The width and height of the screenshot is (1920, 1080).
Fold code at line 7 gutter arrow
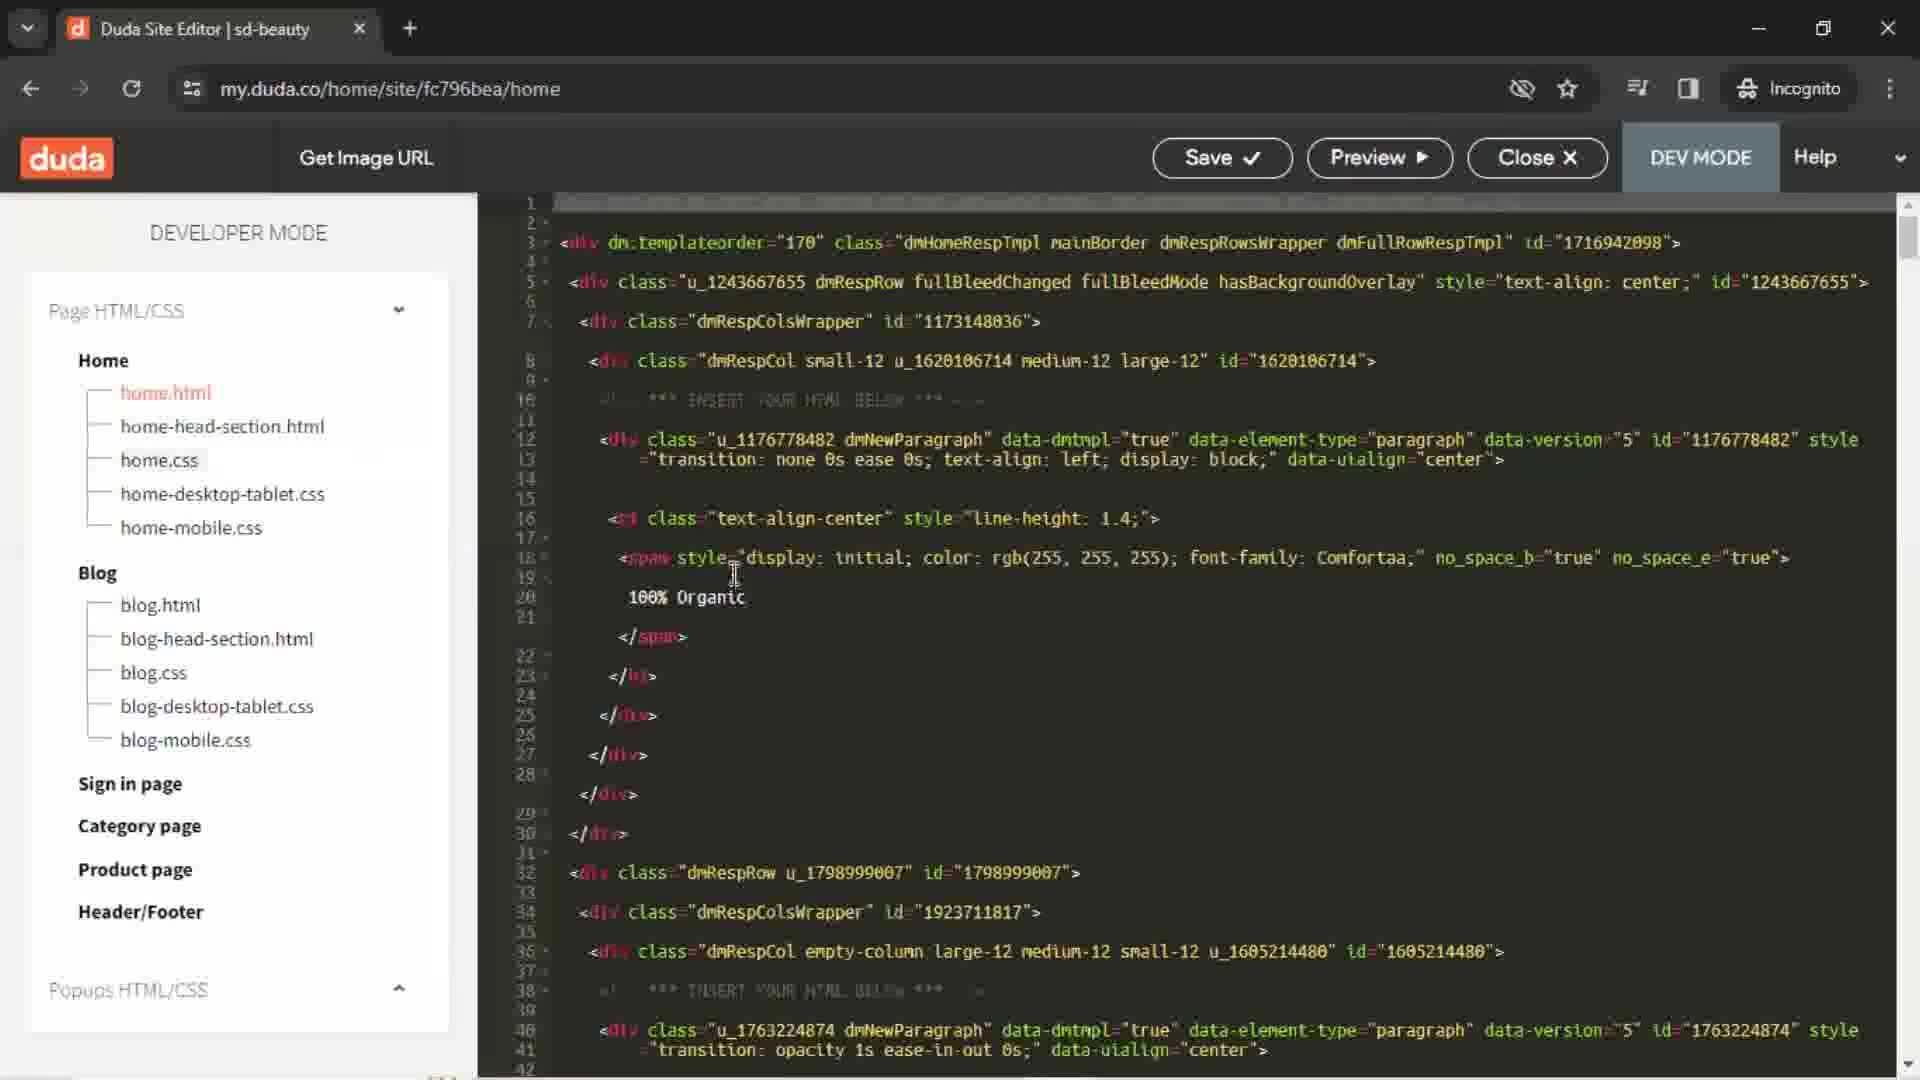(546, 322)
